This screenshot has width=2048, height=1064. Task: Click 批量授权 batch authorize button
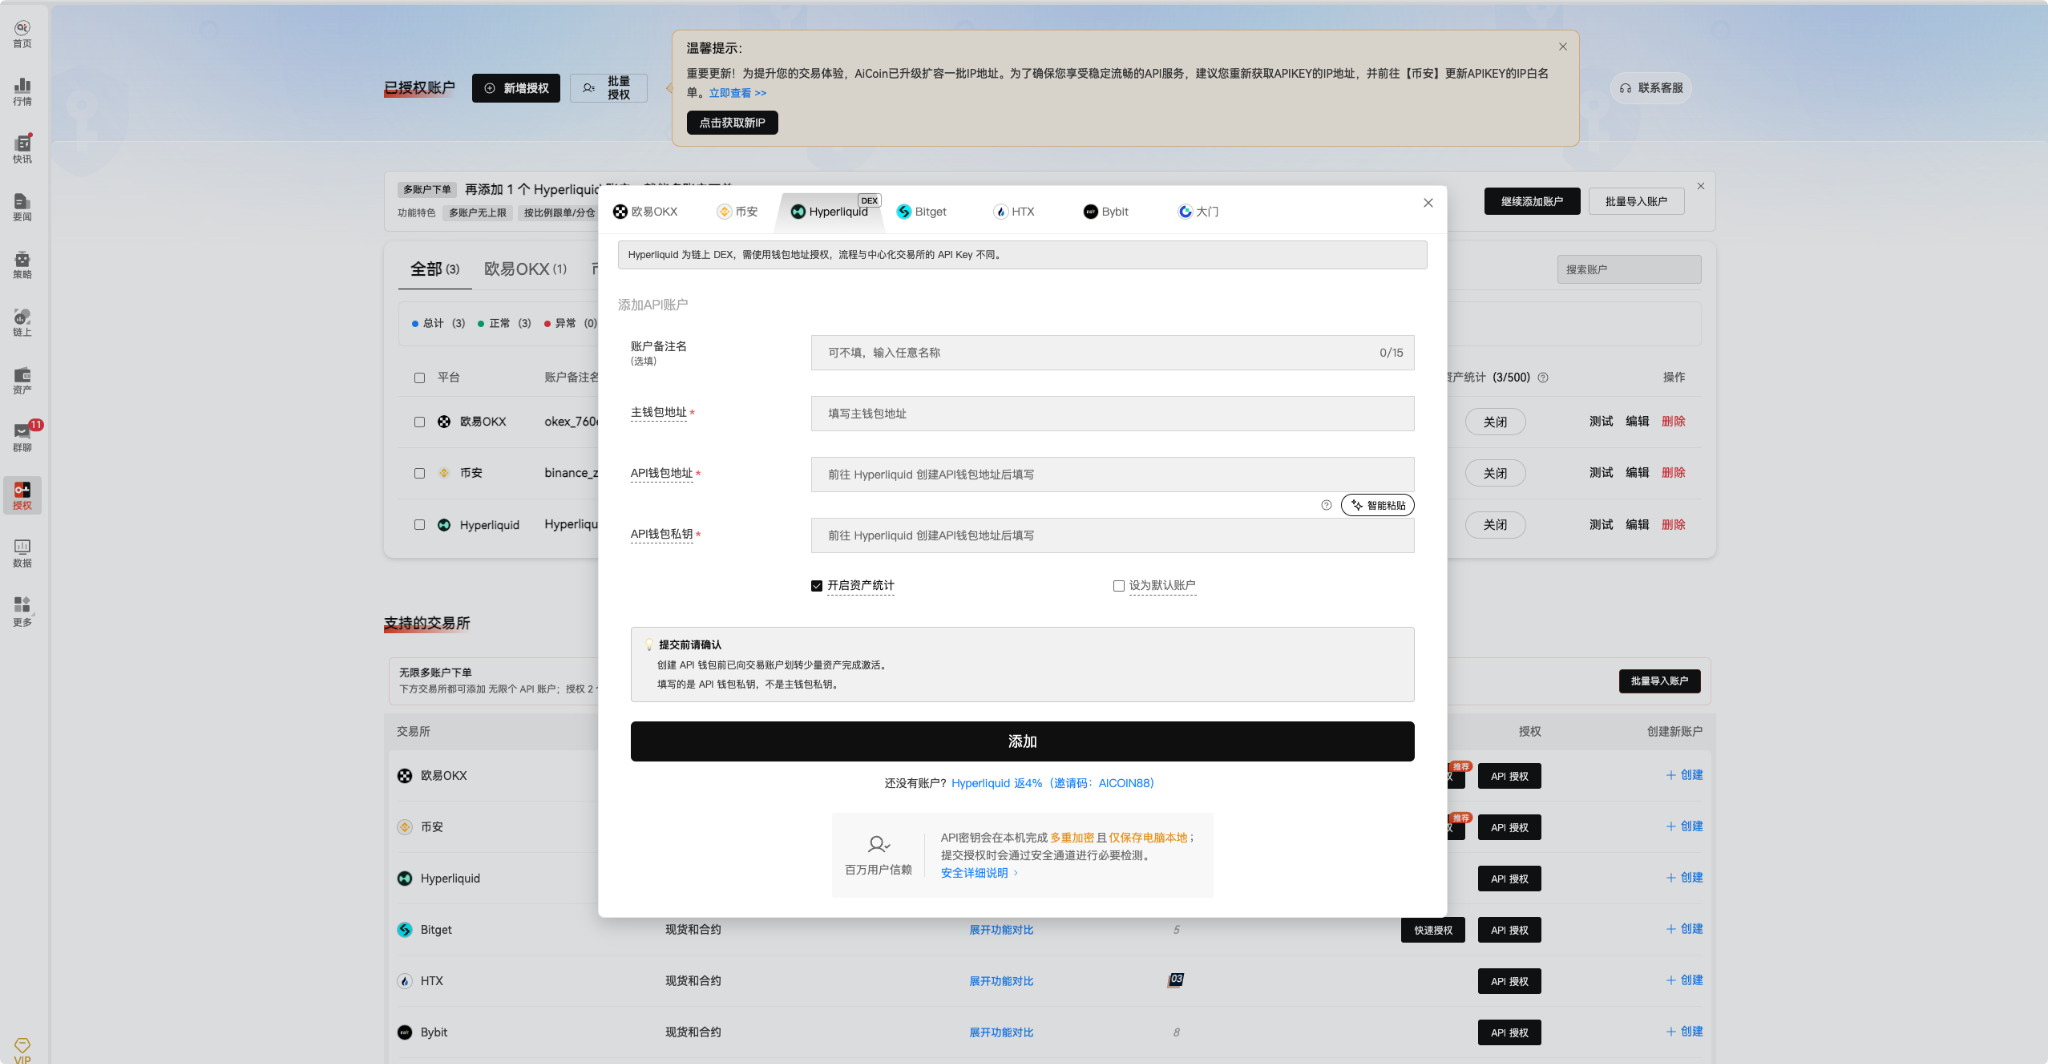coord(609,88)
